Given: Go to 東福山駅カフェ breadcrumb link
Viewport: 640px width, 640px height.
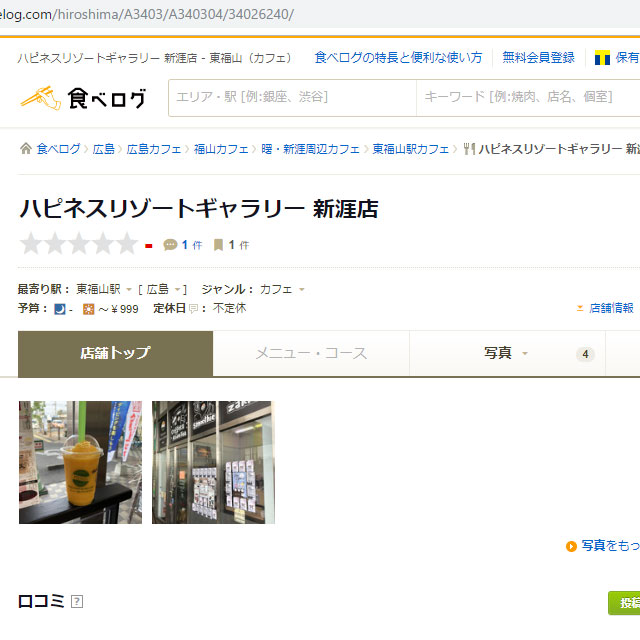Looking at the screenshot, I should point(410,149).
